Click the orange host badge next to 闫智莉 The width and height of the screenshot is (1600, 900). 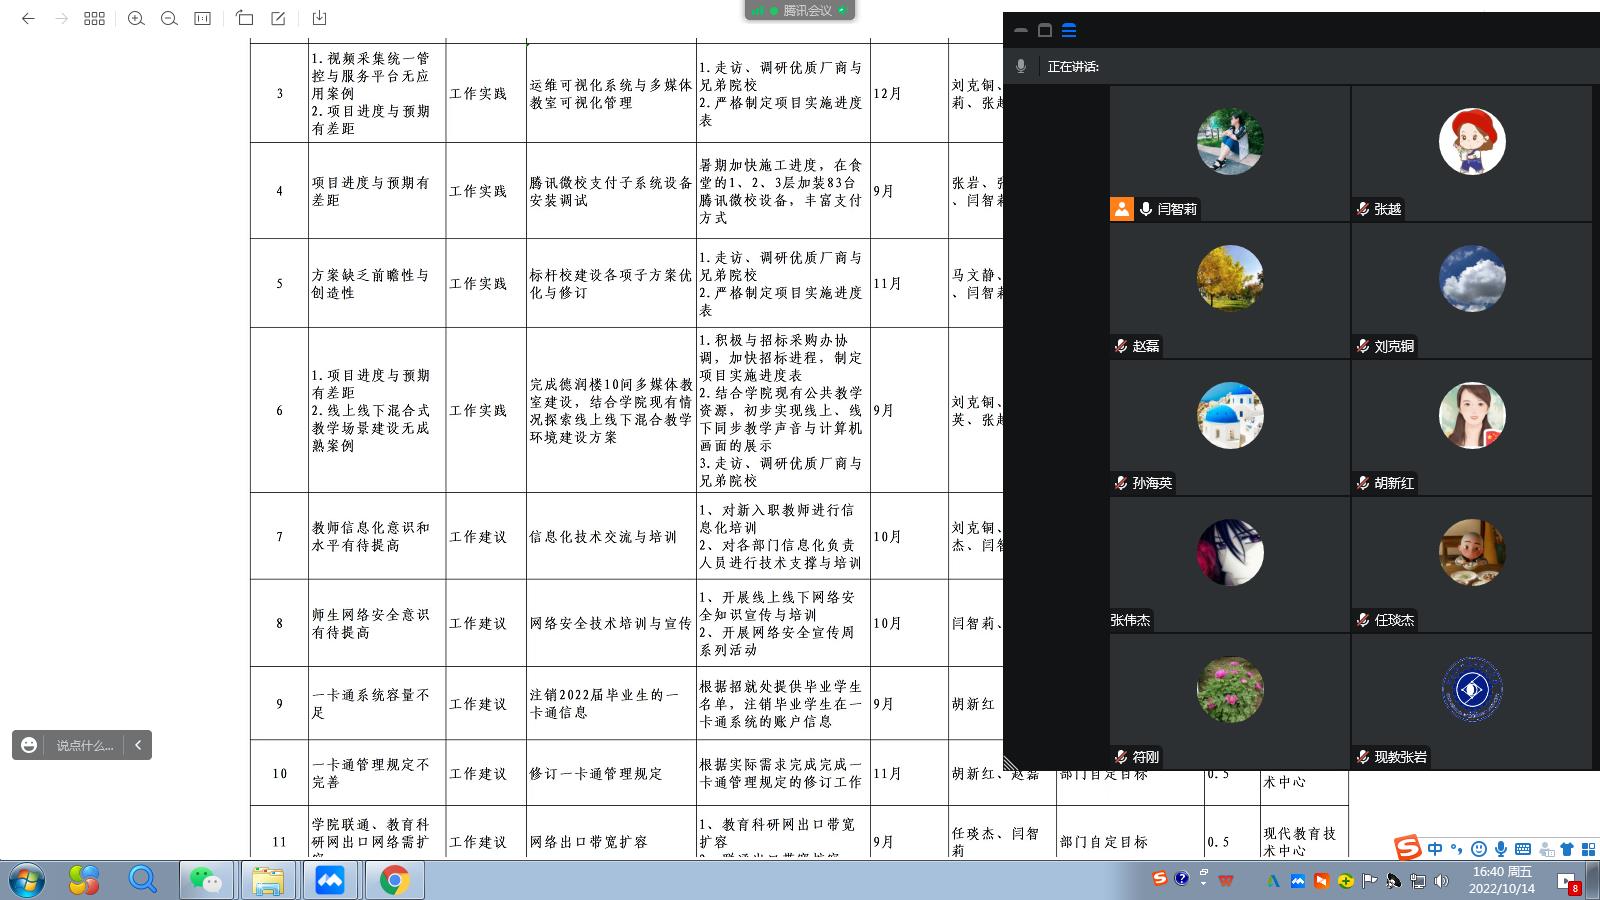tap(1122, 209)
